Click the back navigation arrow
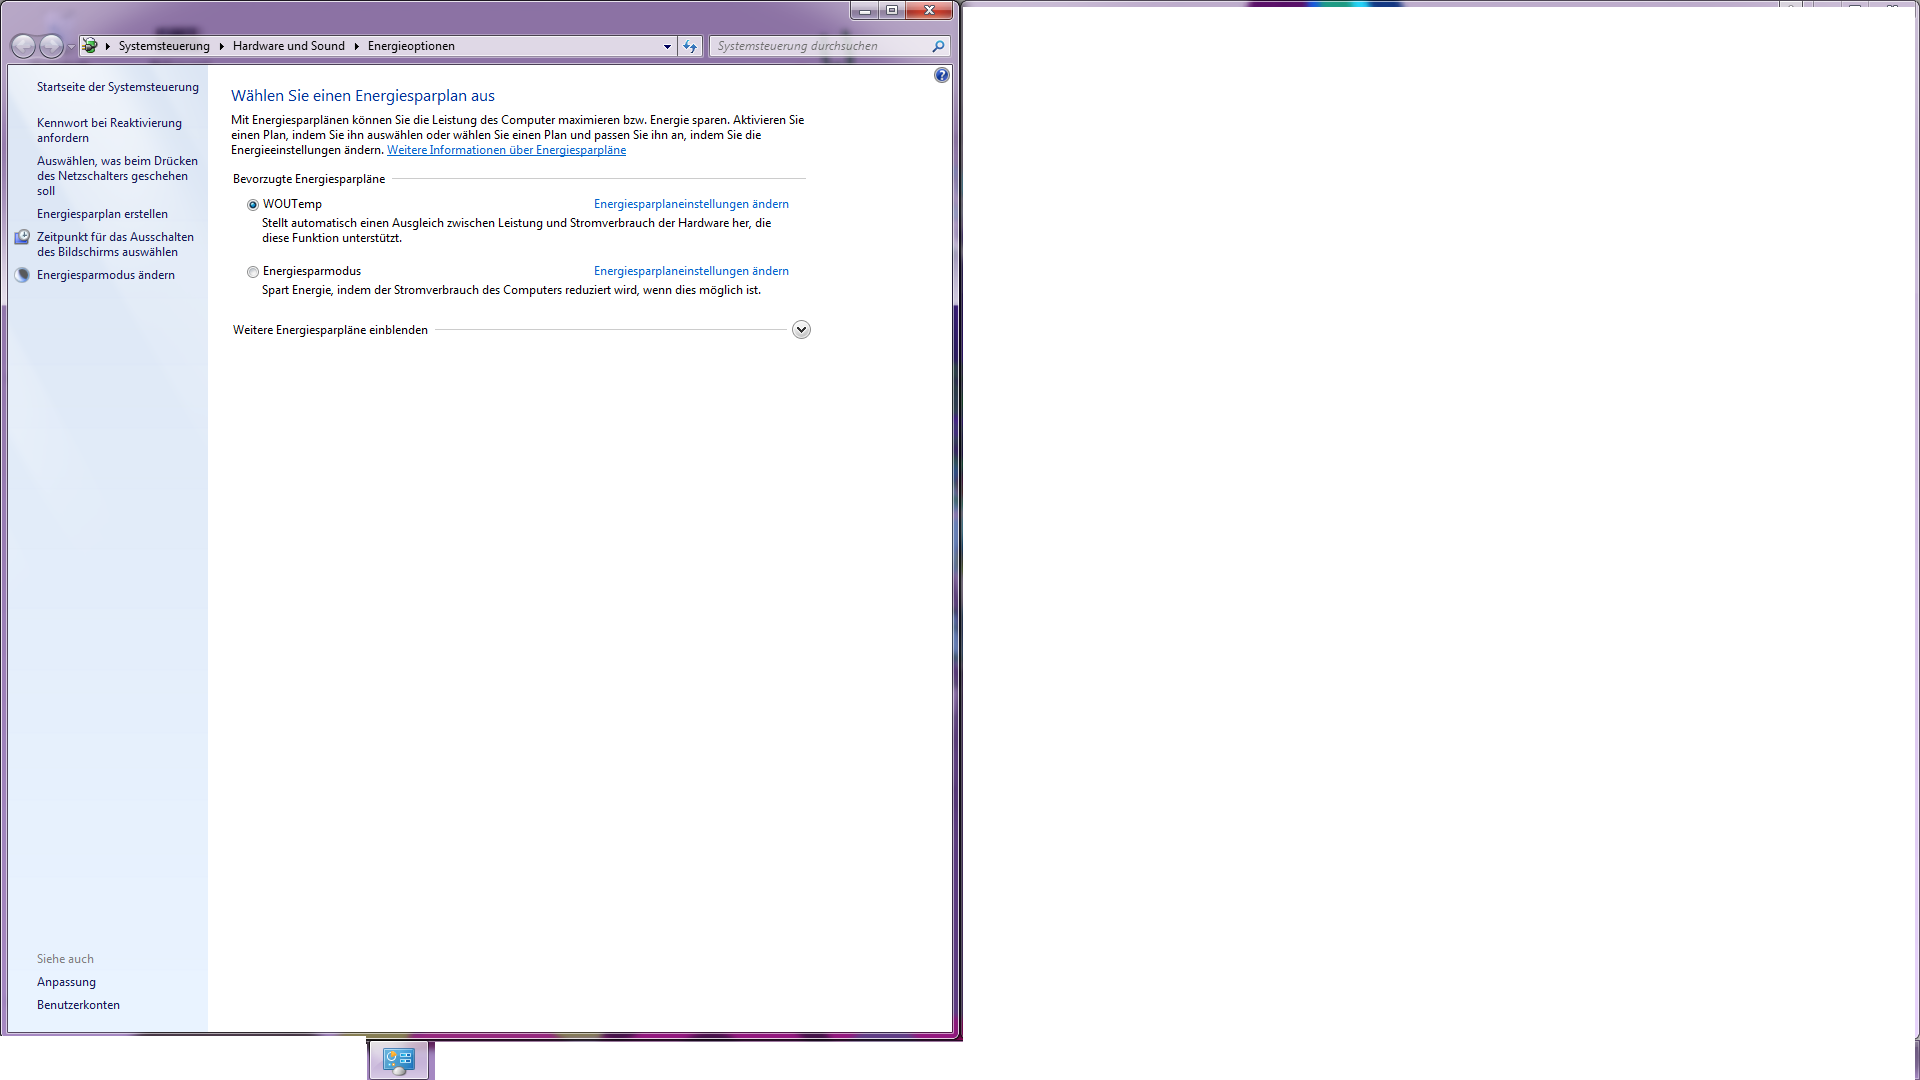This screenshot has height=1080, width=1920. pos(23,46)
